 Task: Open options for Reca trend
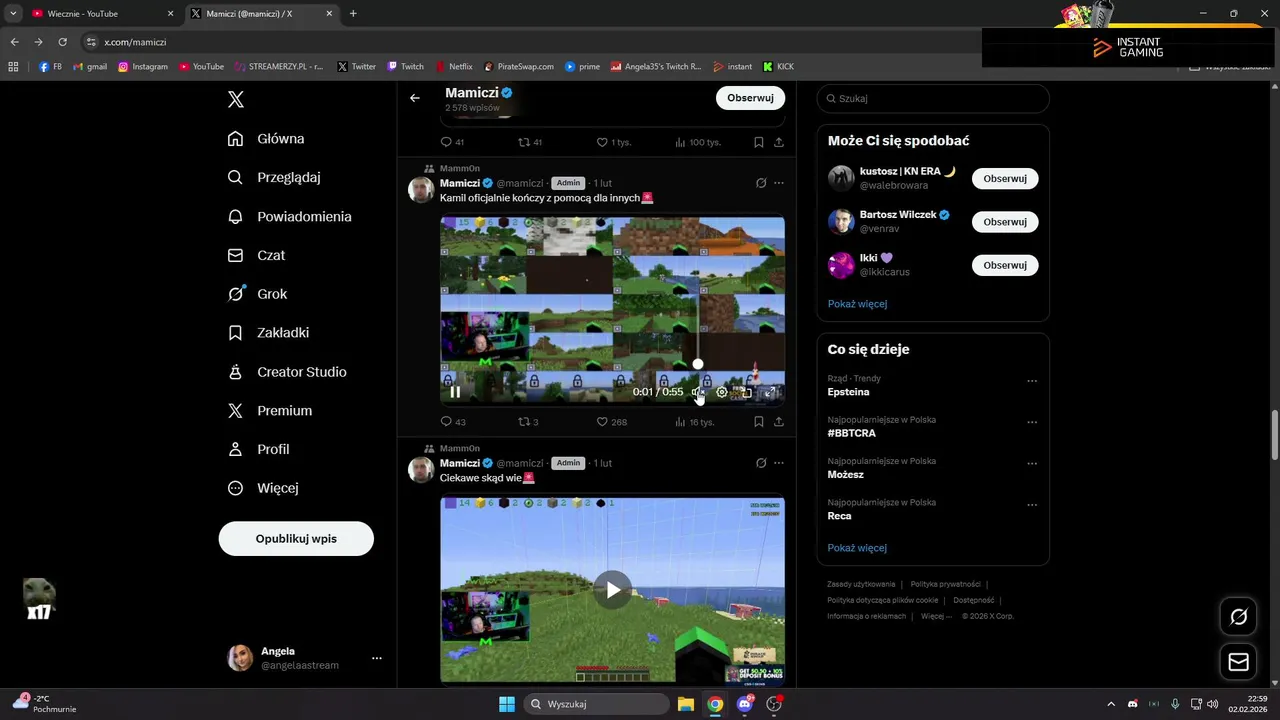tap(1032, 505)
